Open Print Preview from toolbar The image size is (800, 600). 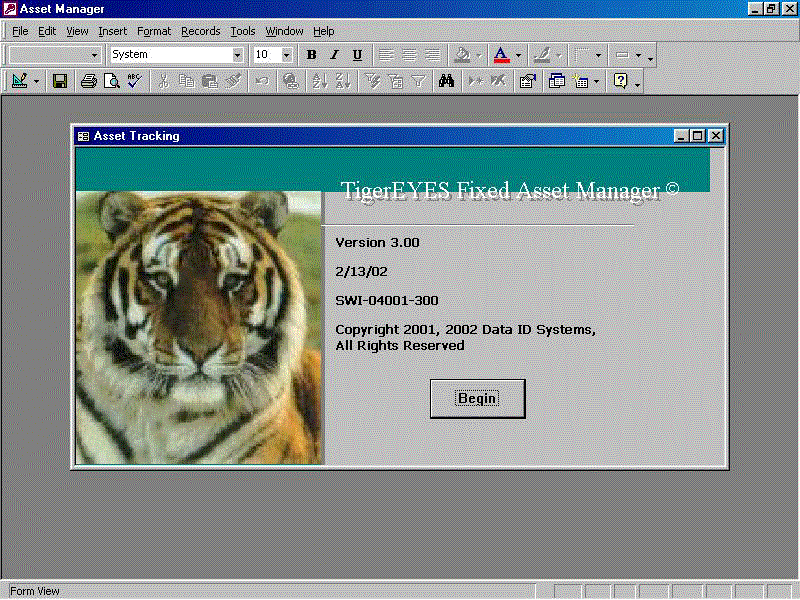pos(111,81)
